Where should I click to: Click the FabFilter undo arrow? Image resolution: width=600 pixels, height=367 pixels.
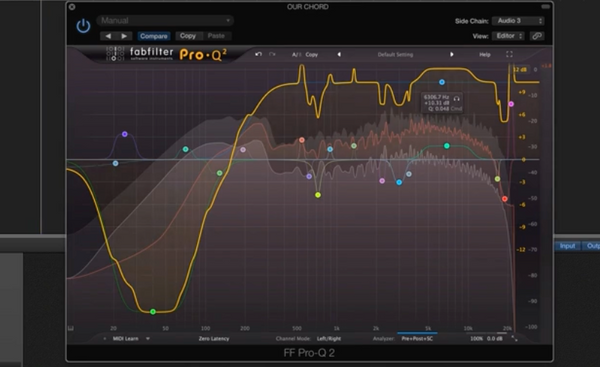coord(259,54)
